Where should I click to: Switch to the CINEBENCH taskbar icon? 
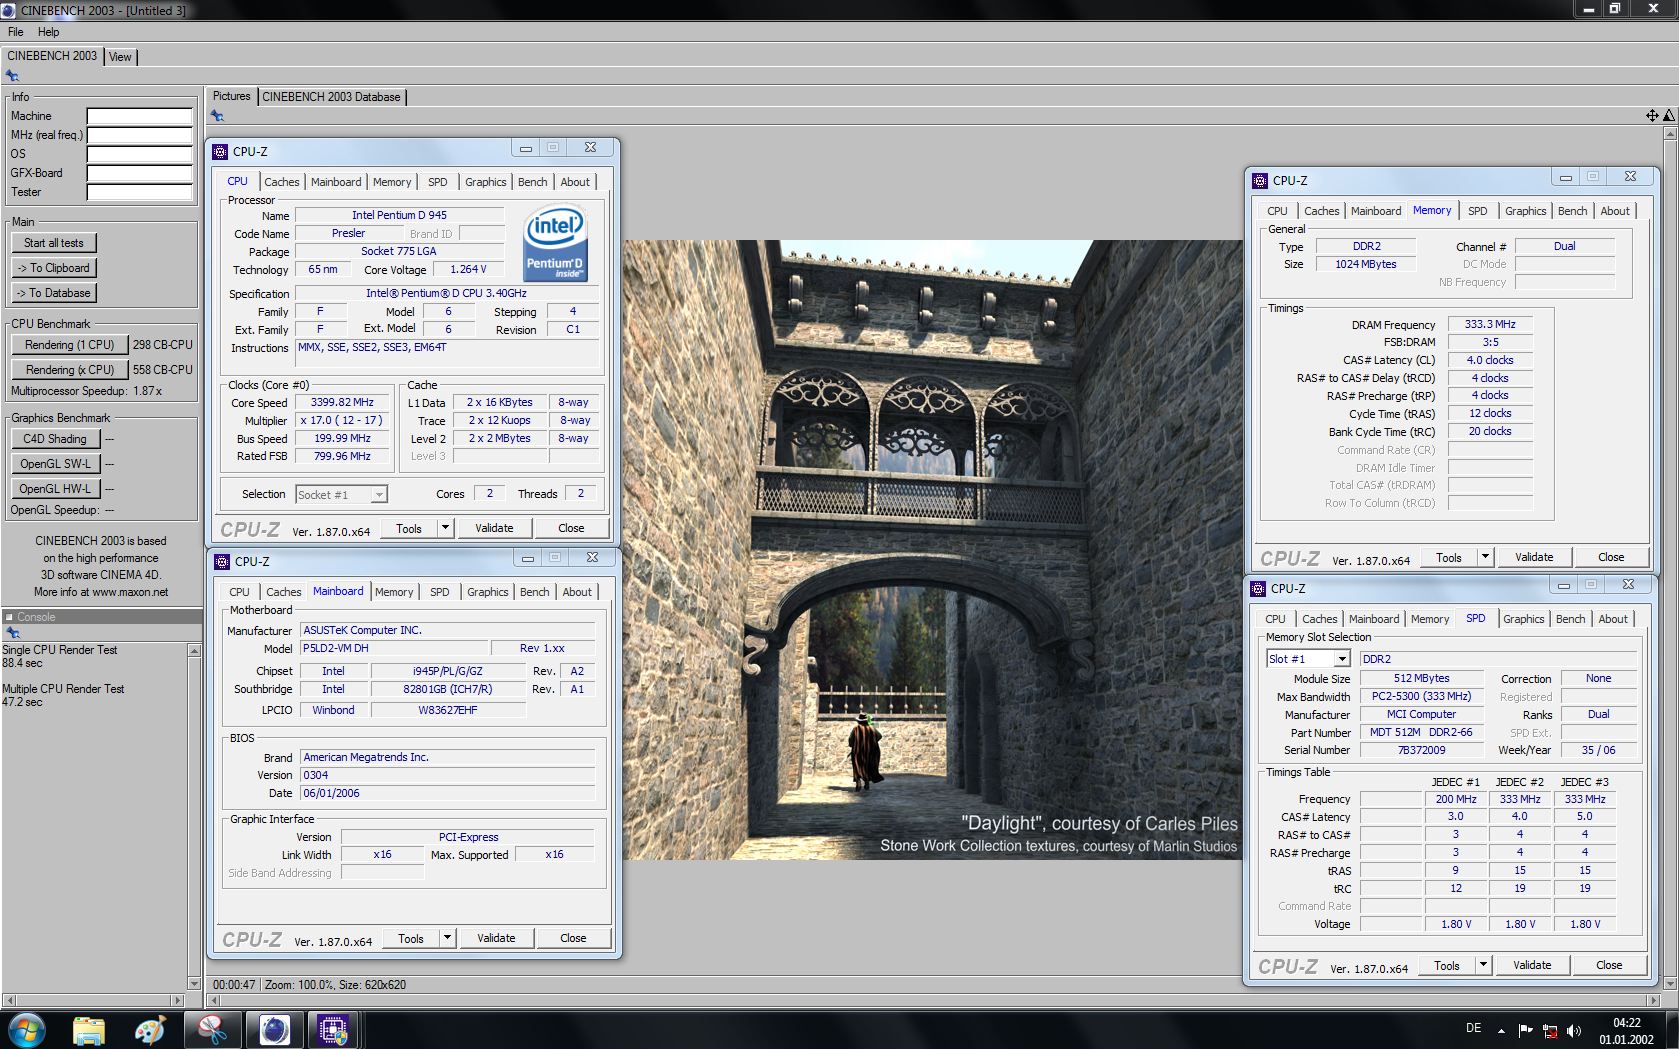tap(274, 1030)
